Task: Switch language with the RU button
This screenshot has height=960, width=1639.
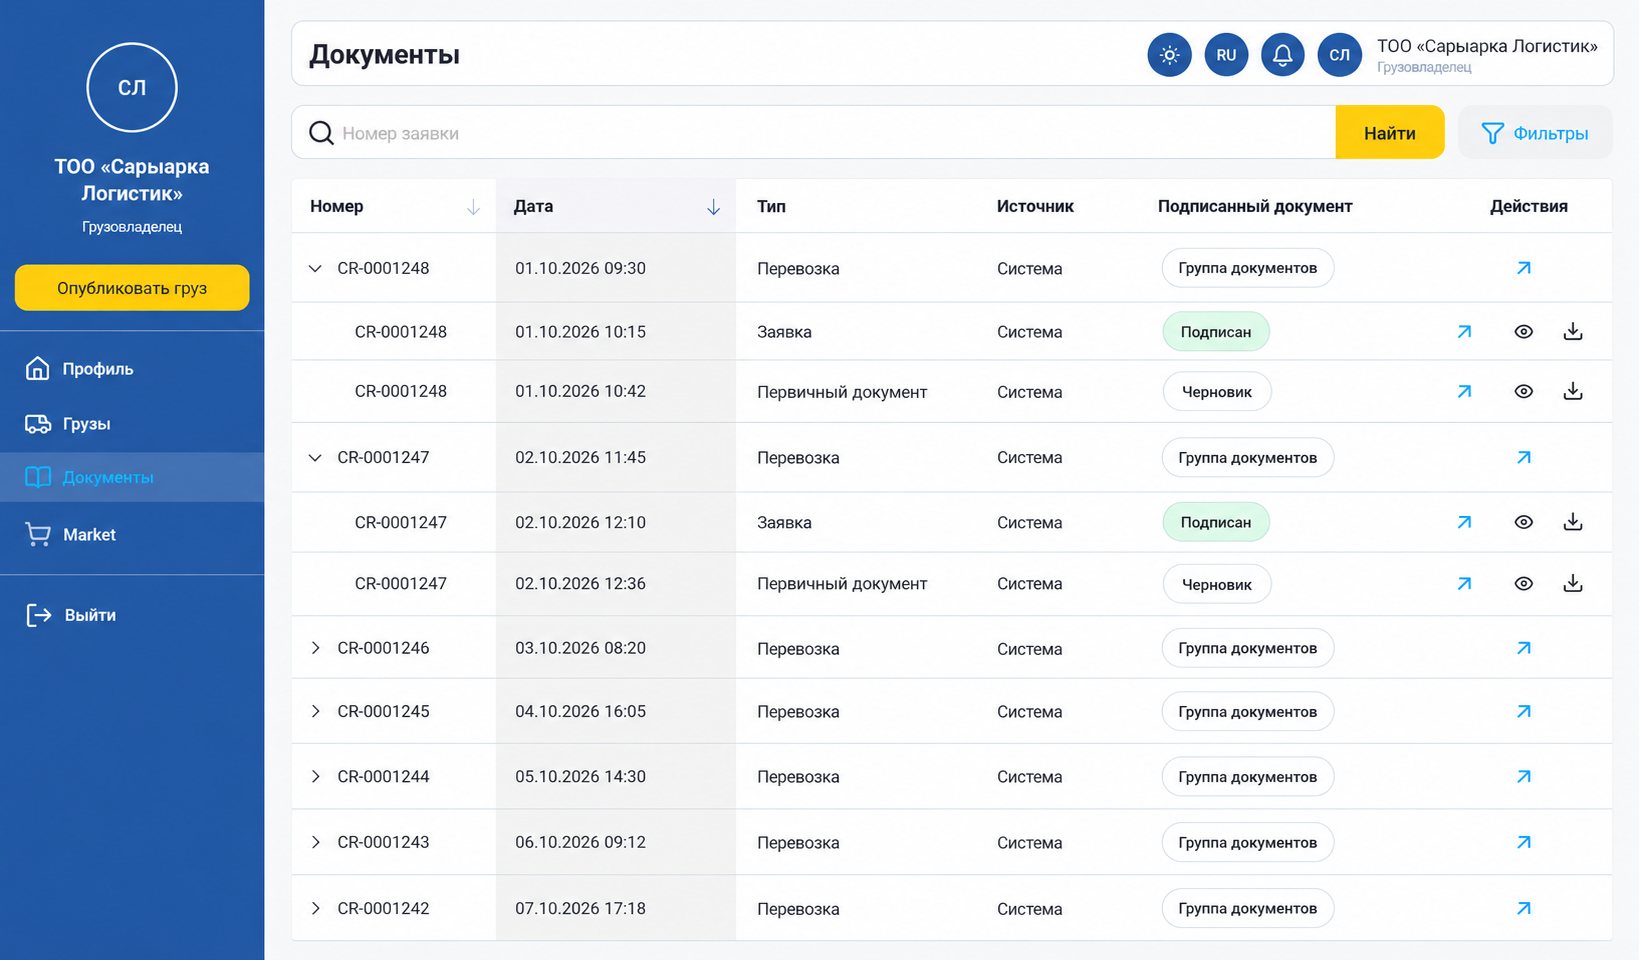Action: pos(1226,55)
